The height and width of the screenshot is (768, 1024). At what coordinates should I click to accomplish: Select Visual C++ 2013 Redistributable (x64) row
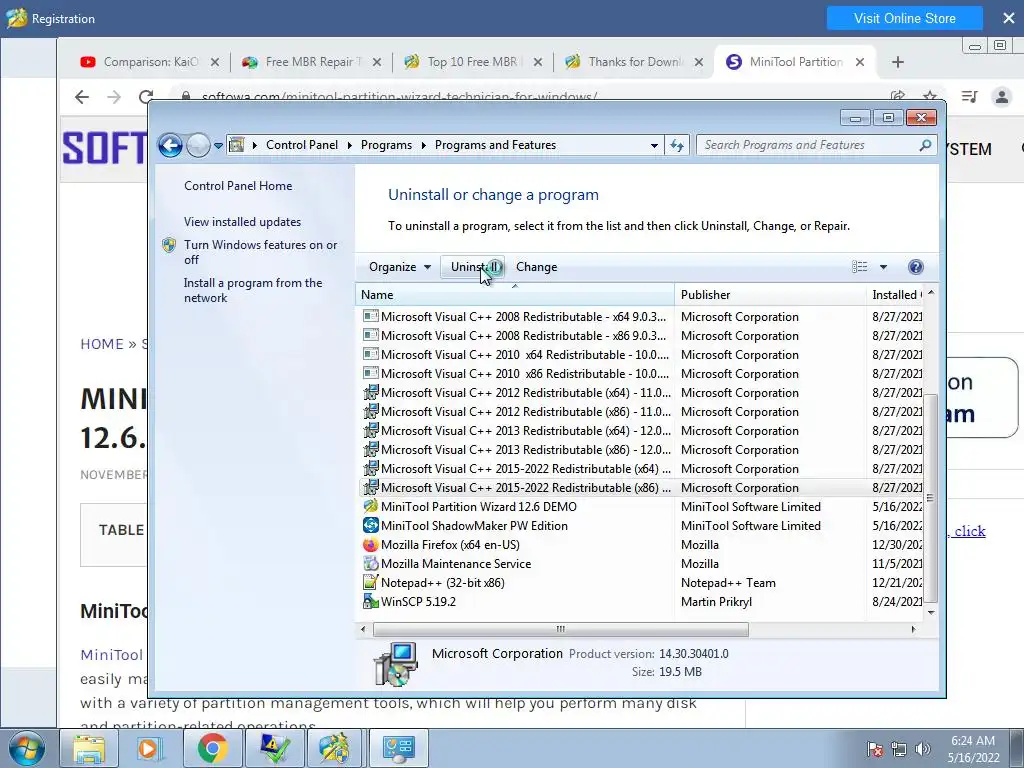641,430
